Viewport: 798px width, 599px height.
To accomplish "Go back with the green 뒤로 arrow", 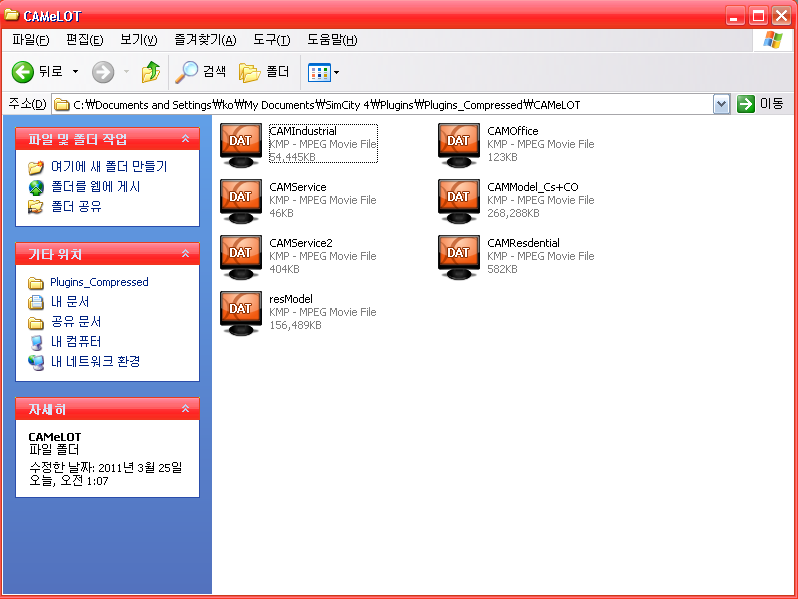I will (23, 72).
